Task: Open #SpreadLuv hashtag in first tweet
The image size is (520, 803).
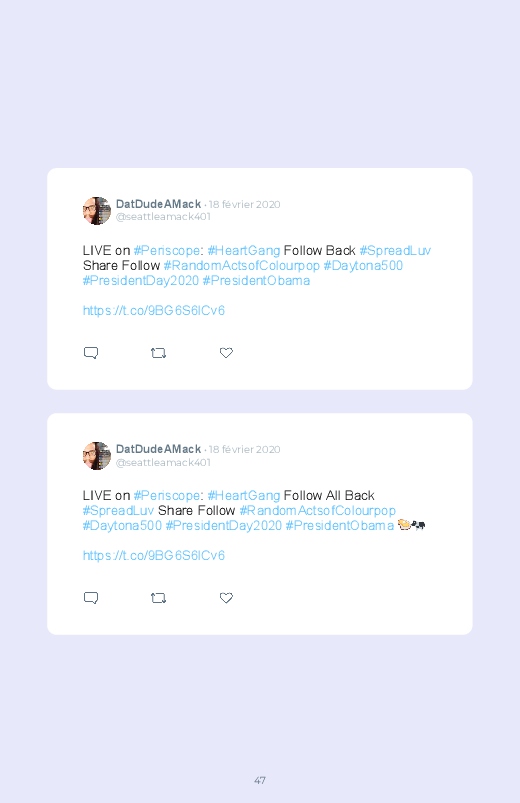Action: pyautogui.click(x=395, y=250)
